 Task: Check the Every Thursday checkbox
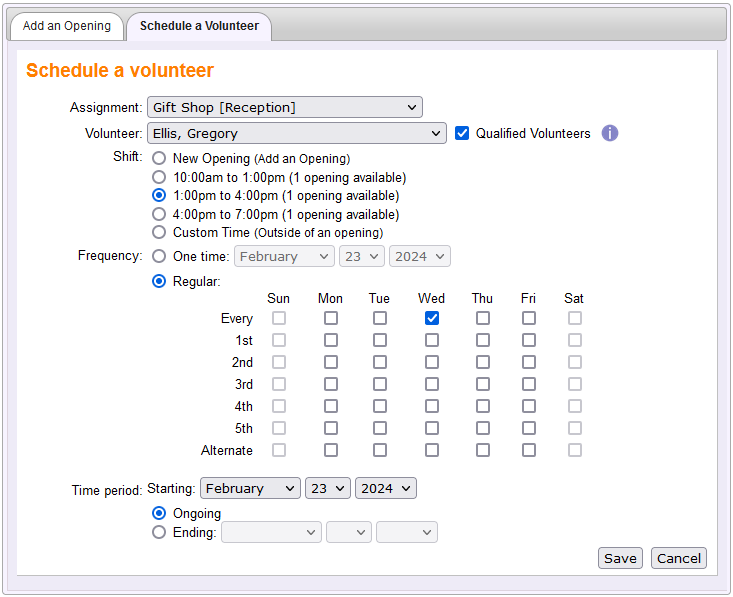tap(483, 318)
